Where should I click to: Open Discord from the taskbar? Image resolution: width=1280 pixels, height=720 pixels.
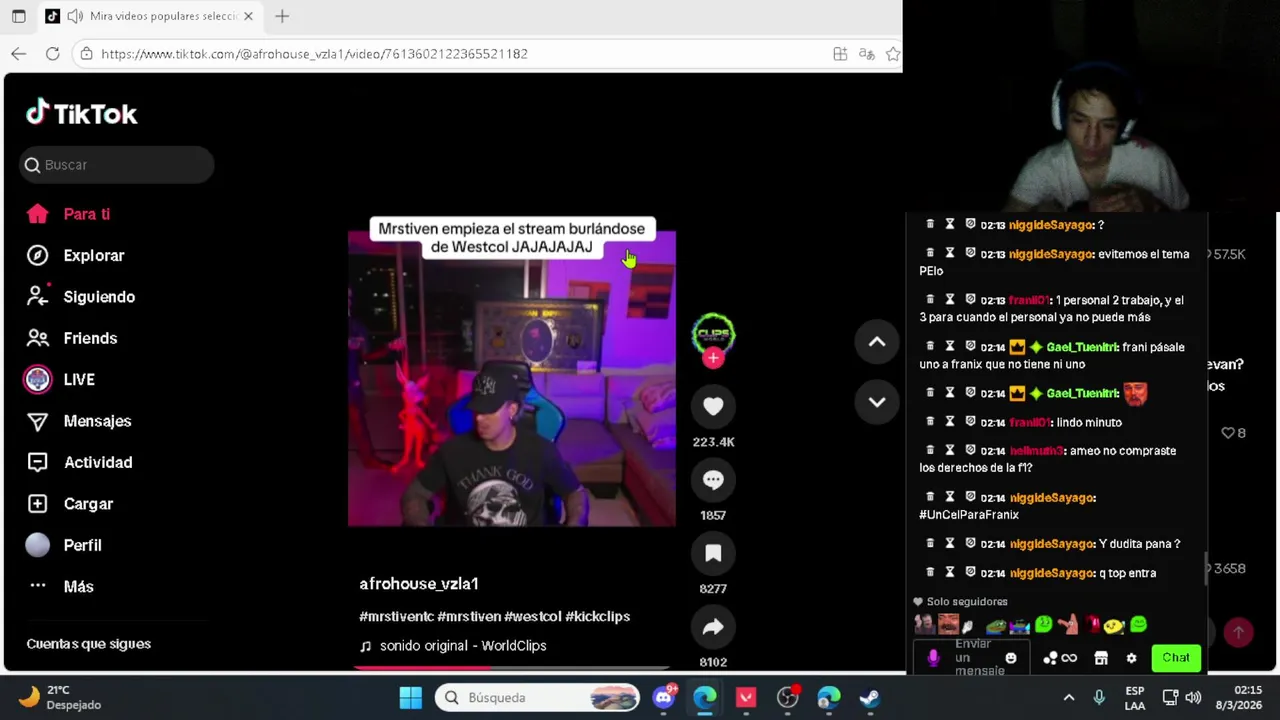(664, 698)
